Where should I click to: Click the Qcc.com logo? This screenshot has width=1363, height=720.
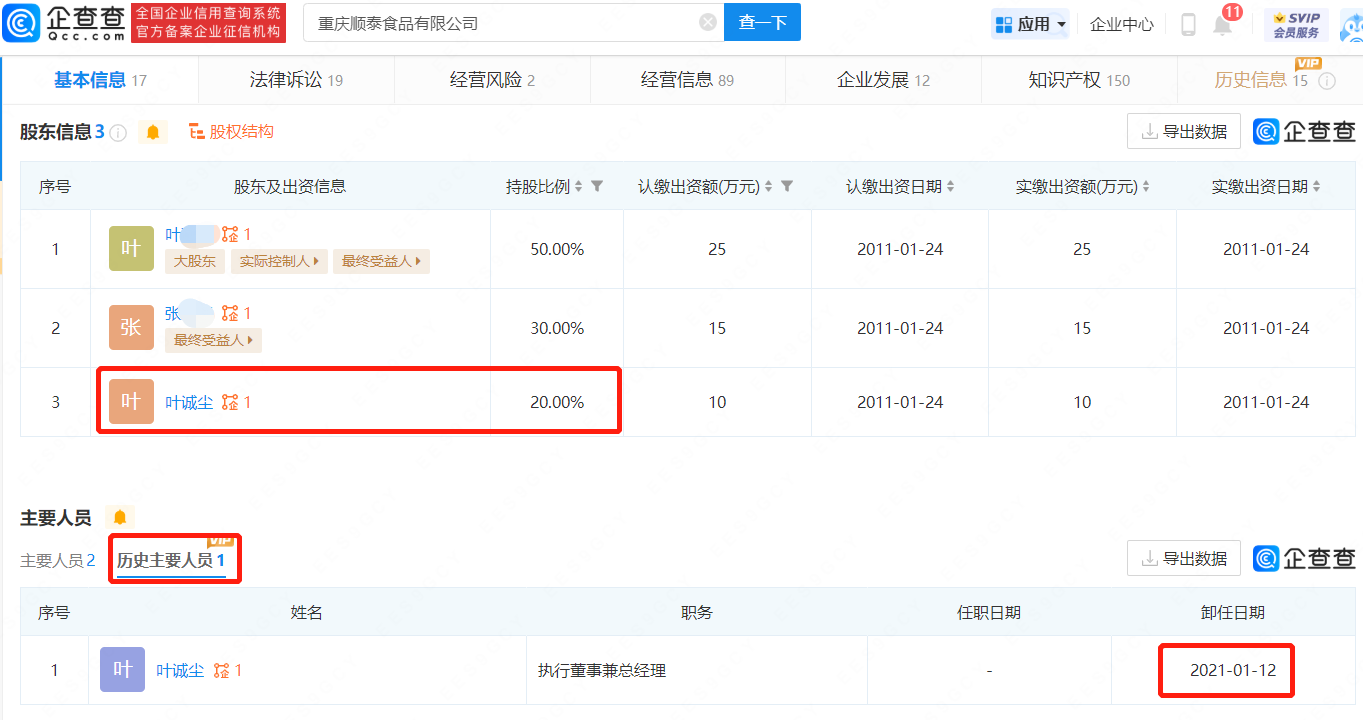click(65, 22)
